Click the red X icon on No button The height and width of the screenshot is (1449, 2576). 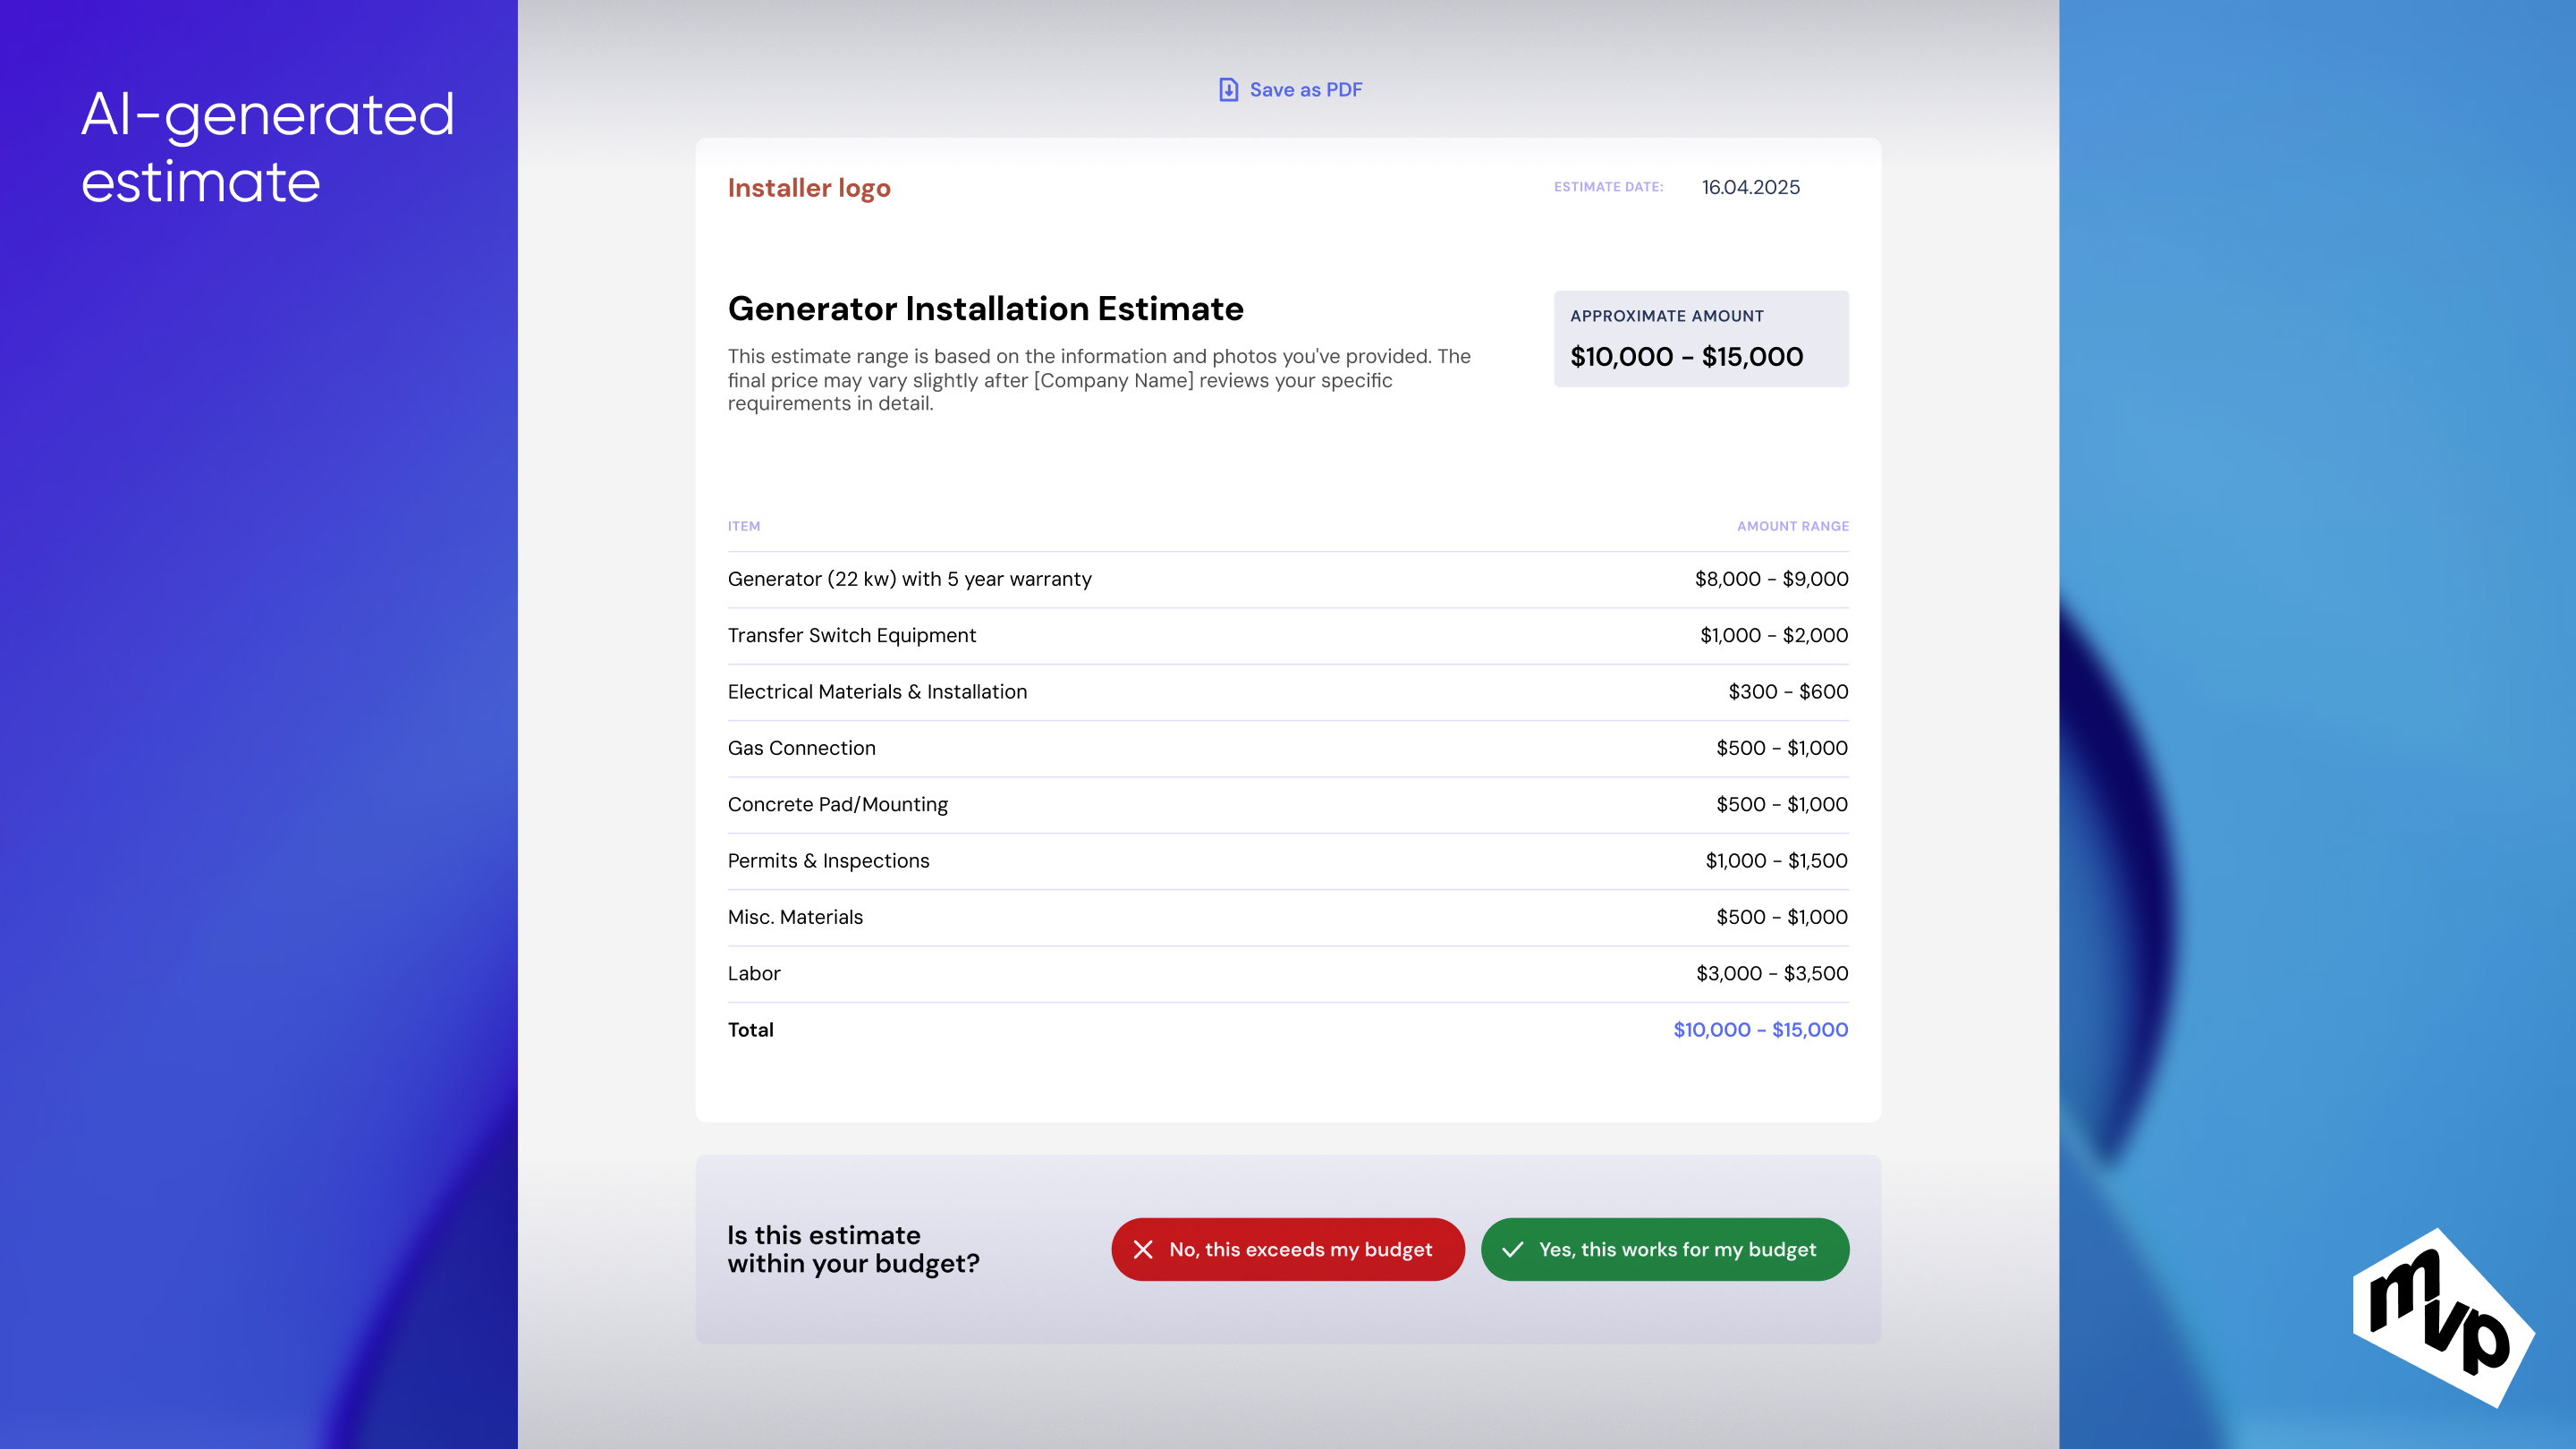(1143, 1249)
